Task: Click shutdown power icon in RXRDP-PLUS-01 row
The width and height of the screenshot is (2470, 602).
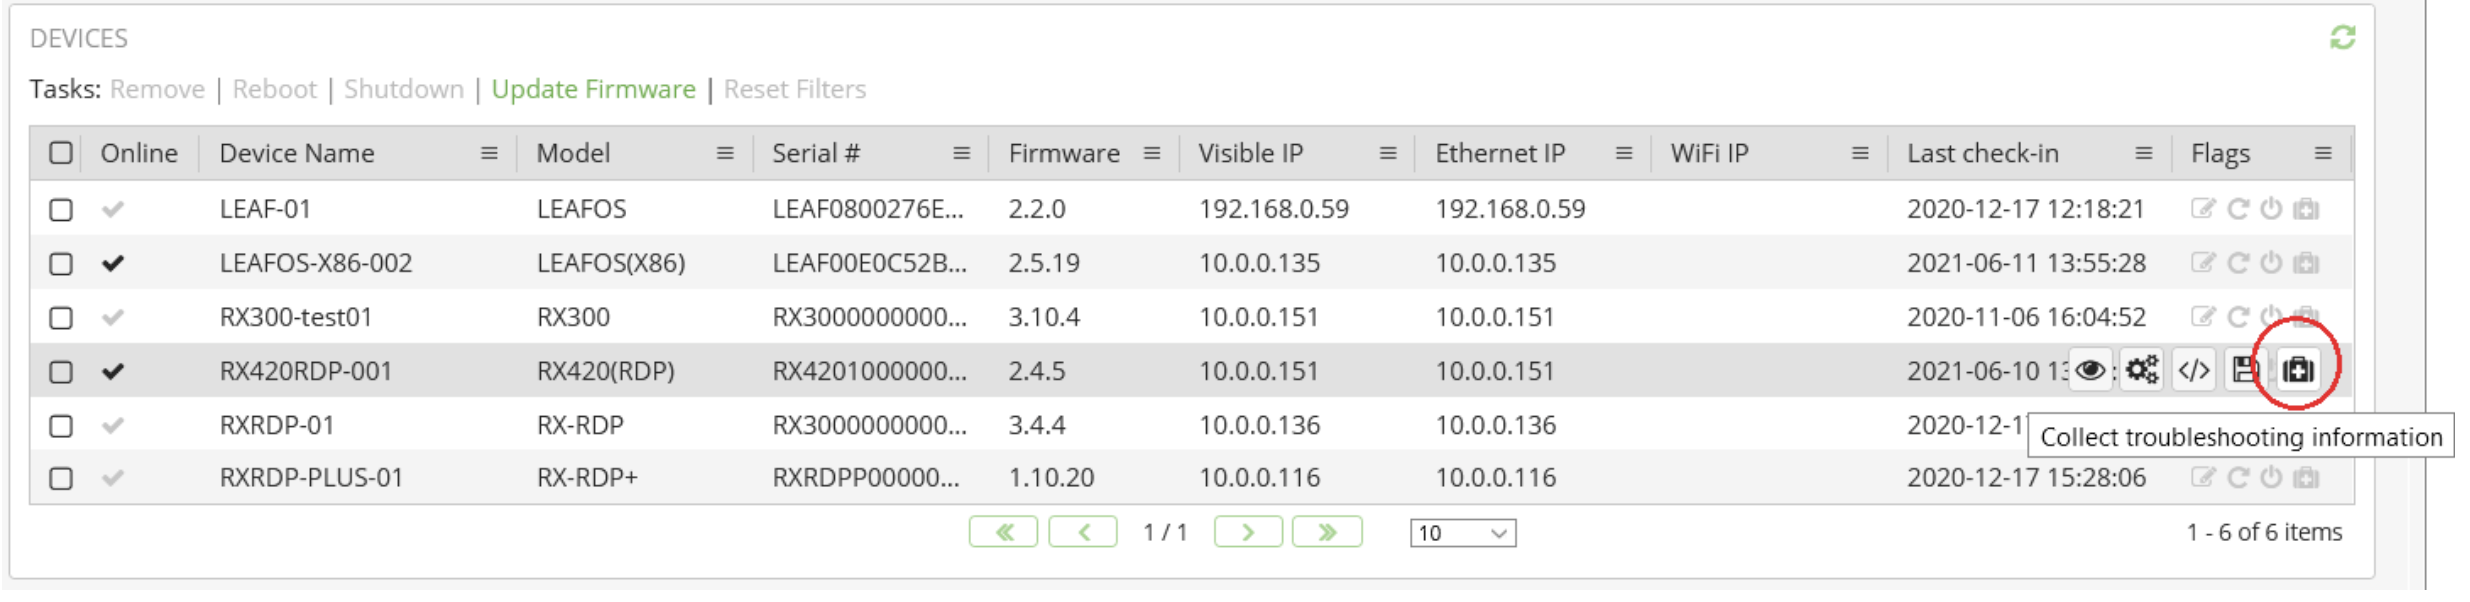Action: 2271,478
